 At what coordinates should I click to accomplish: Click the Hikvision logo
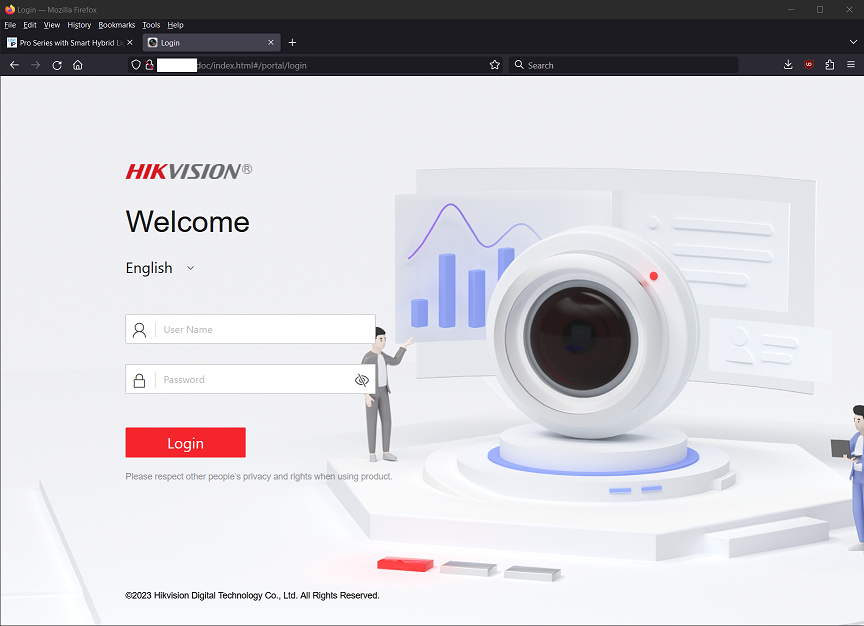tap(188, 171)
